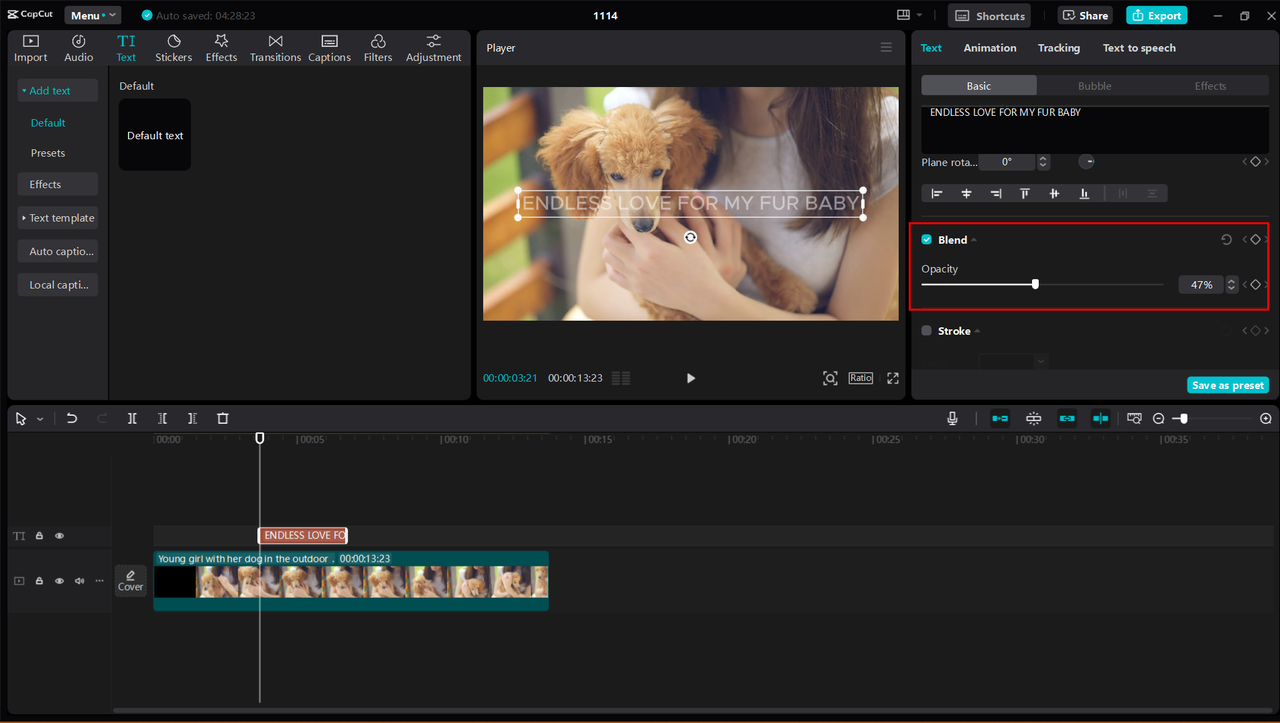Screen dimensions: 1280x723
Task: Open the full-screen scan preview icon
Action: [830, 378]
